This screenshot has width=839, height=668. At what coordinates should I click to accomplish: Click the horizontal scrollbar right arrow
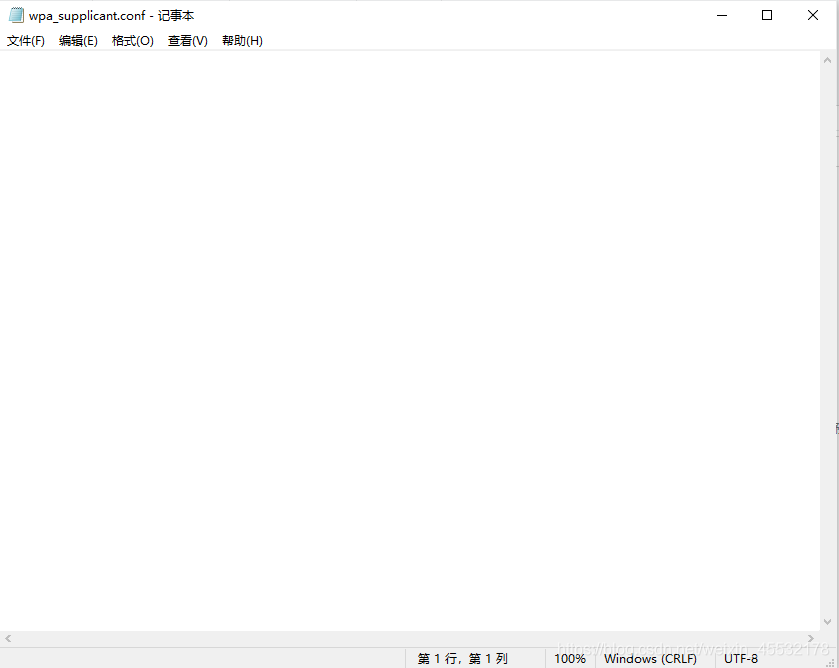(x=811, y=638)
